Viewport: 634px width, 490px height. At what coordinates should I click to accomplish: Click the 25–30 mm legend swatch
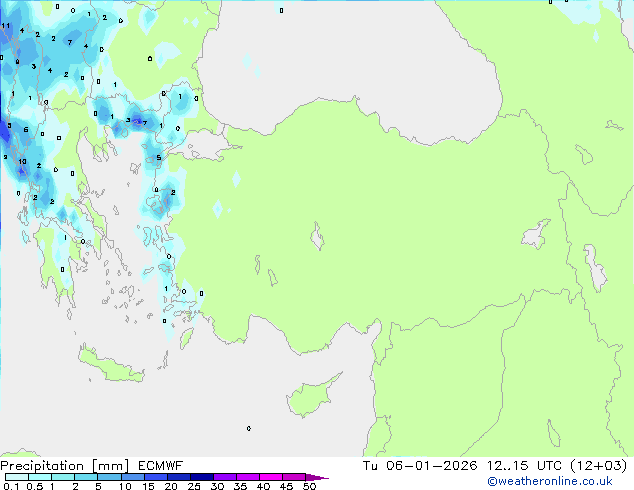[x=202, y=477]
